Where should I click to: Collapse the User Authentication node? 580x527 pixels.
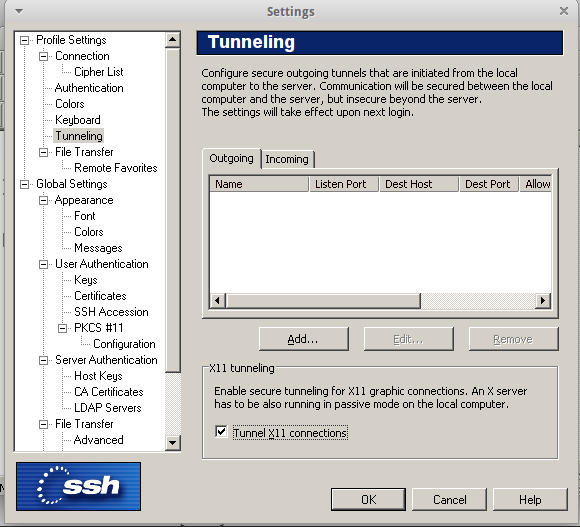click(x=44, y=264)
